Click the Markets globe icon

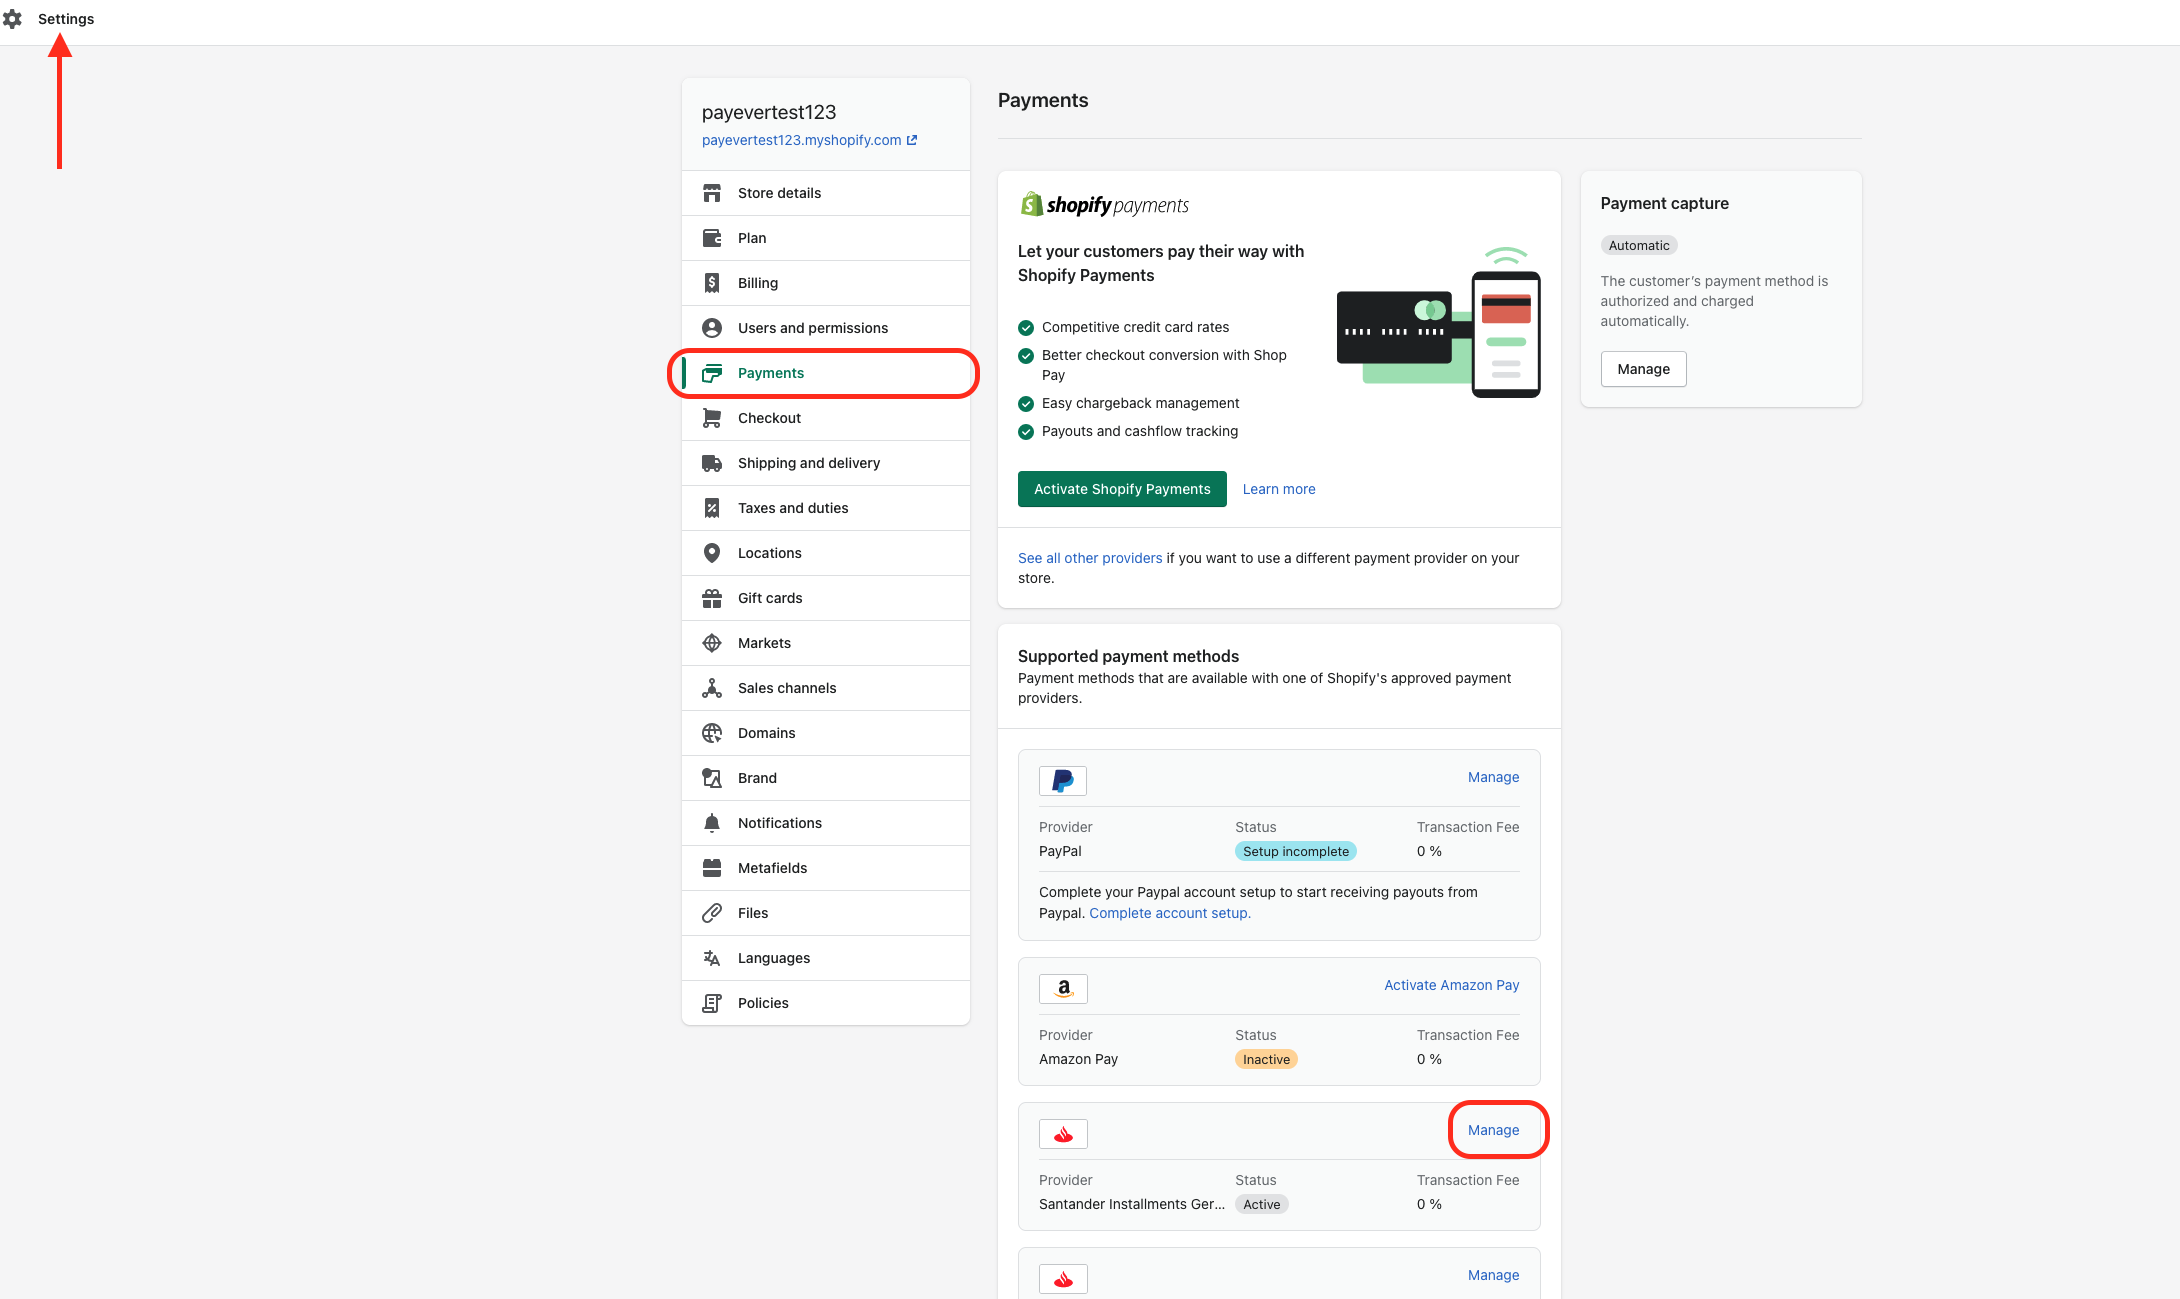click(712, 643)
